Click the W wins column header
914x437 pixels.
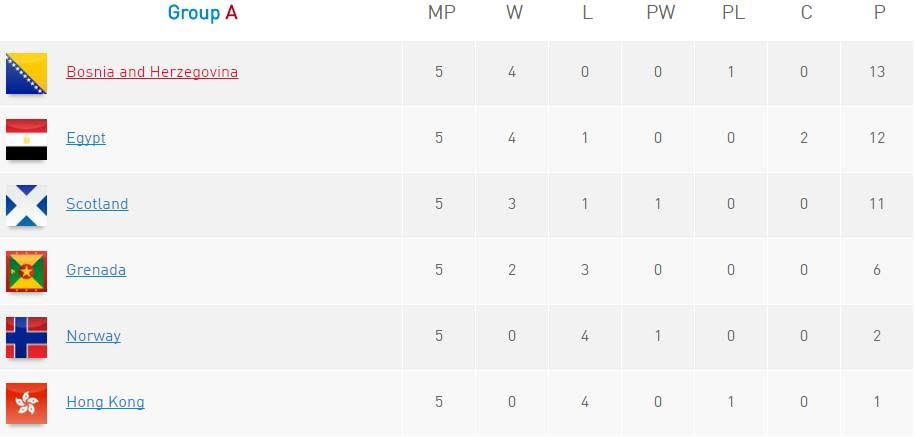coord(513,13)
